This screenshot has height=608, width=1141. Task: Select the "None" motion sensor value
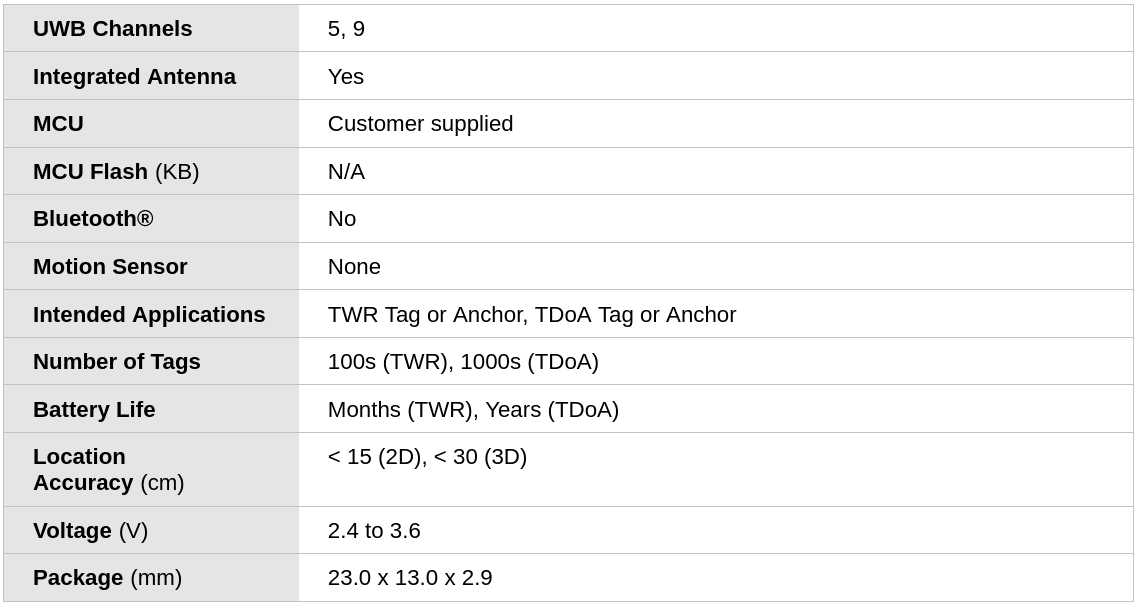(x=354, y=267)
